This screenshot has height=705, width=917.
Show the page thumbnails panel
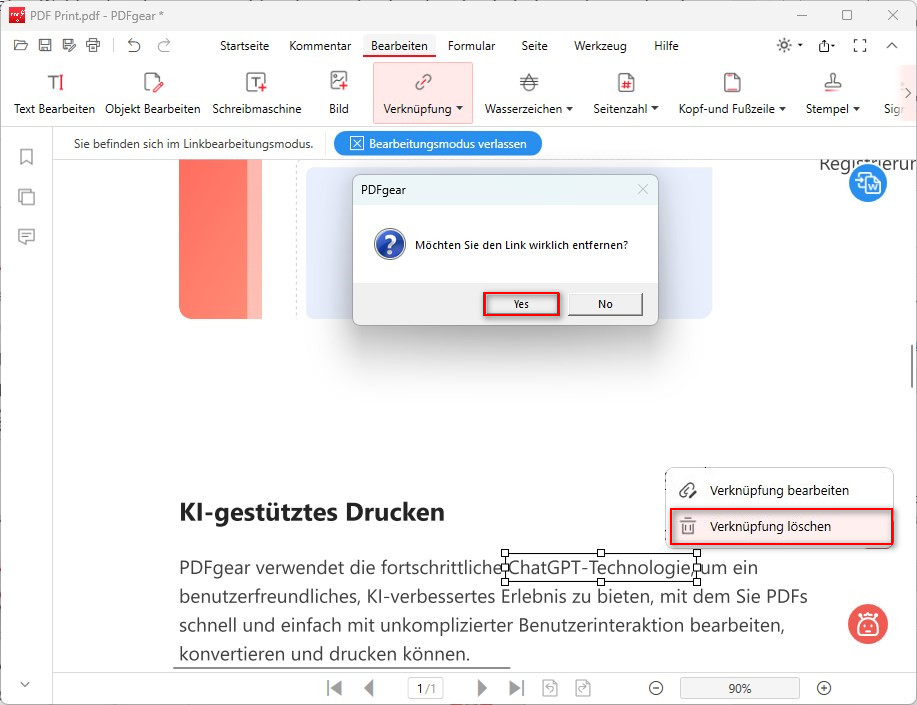coord(25,197)
